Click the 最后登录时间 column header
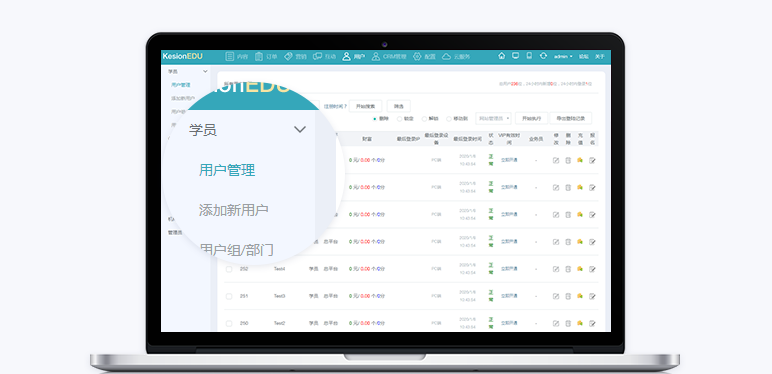772x374 pixels. (468, 139)
